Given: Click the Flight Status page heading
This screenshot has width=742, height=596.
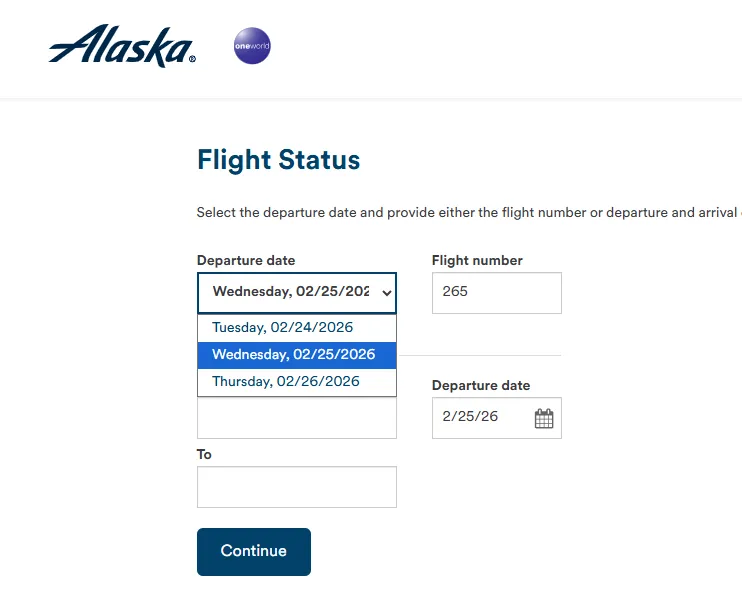Looking at the screenshot, I should tap(279, 160).
